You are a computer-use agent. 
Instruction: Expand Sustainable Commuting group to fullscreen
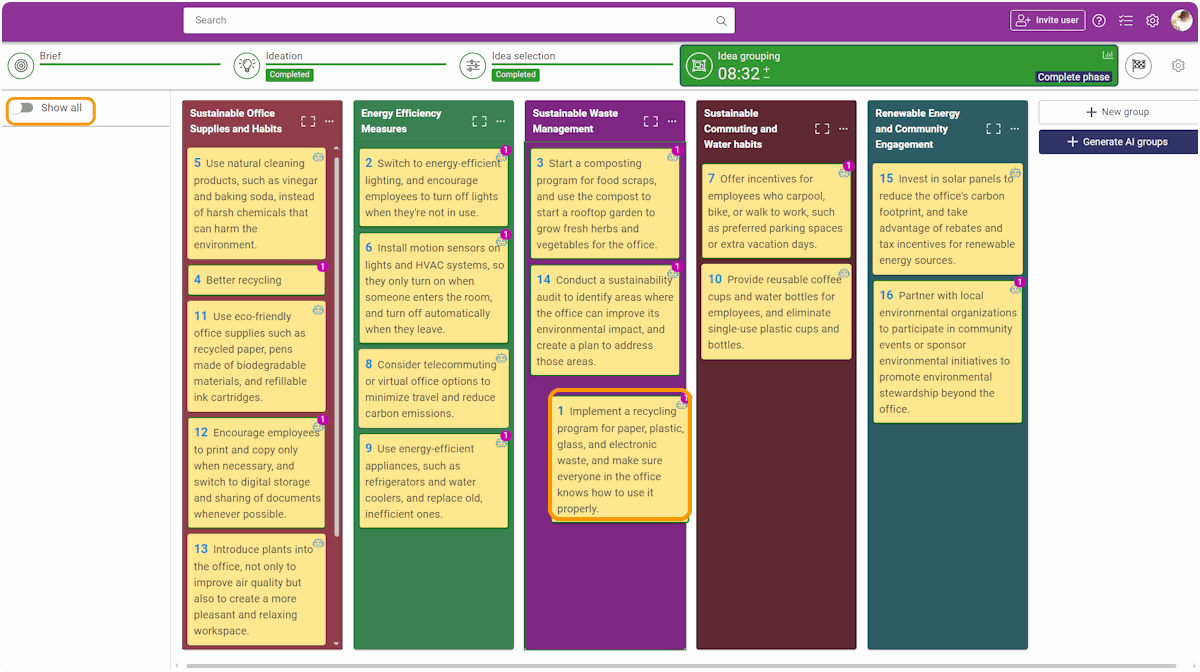(x=822, y=129)
